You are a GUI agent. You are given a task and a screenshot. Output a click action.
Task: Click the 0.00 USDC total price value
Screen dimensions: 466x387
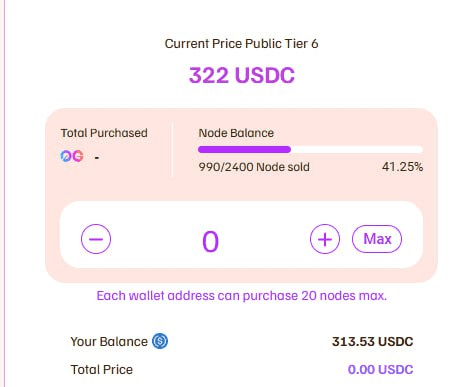coord(380,370)
